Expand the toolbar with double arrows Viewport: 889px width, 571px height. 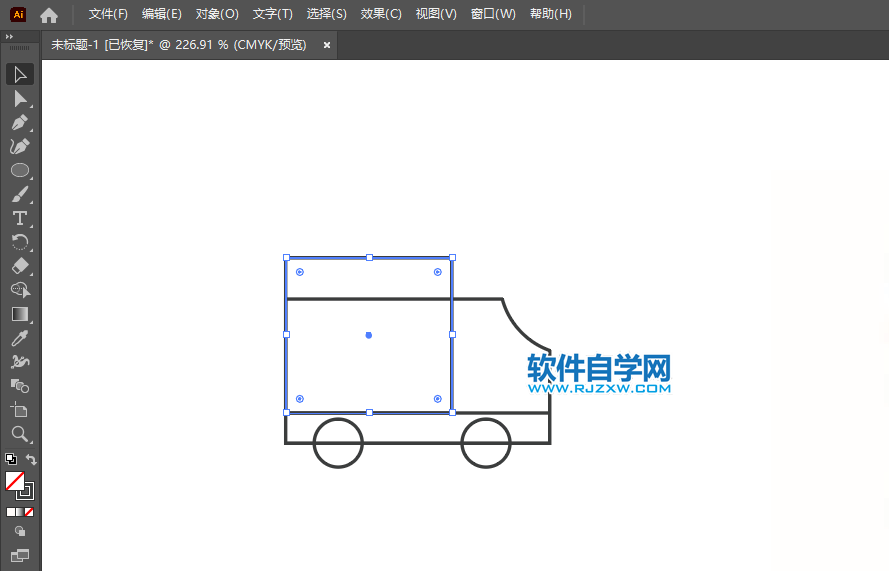[x=9, y=36]
